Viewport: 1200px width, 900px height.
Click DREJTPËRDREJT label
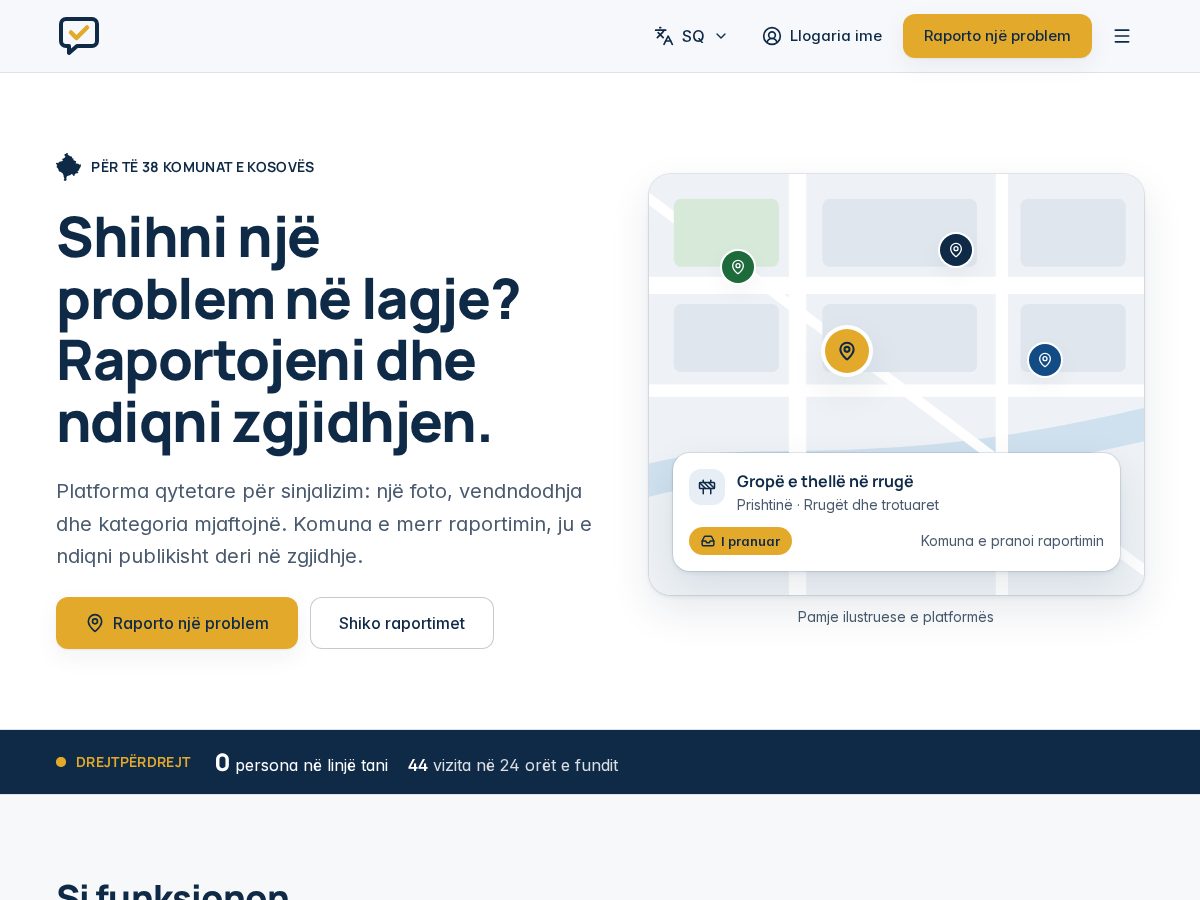point(133,762)
